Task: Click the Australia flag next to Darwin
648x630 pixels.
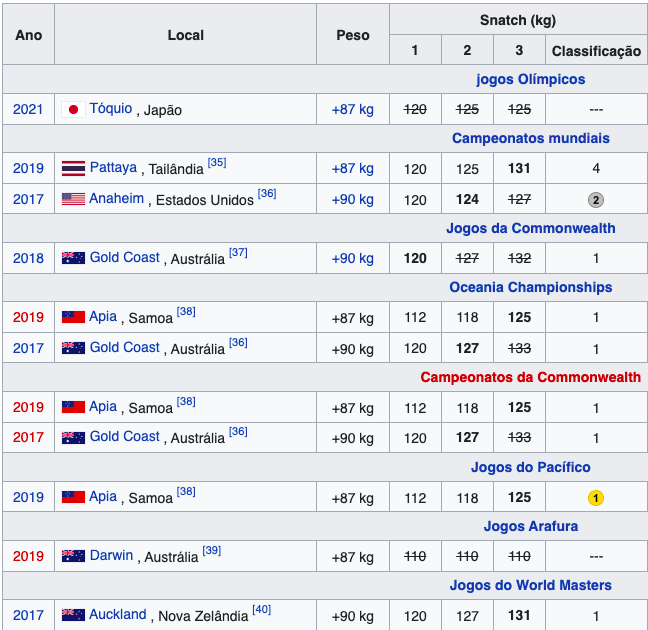Action: coord(72,556)
